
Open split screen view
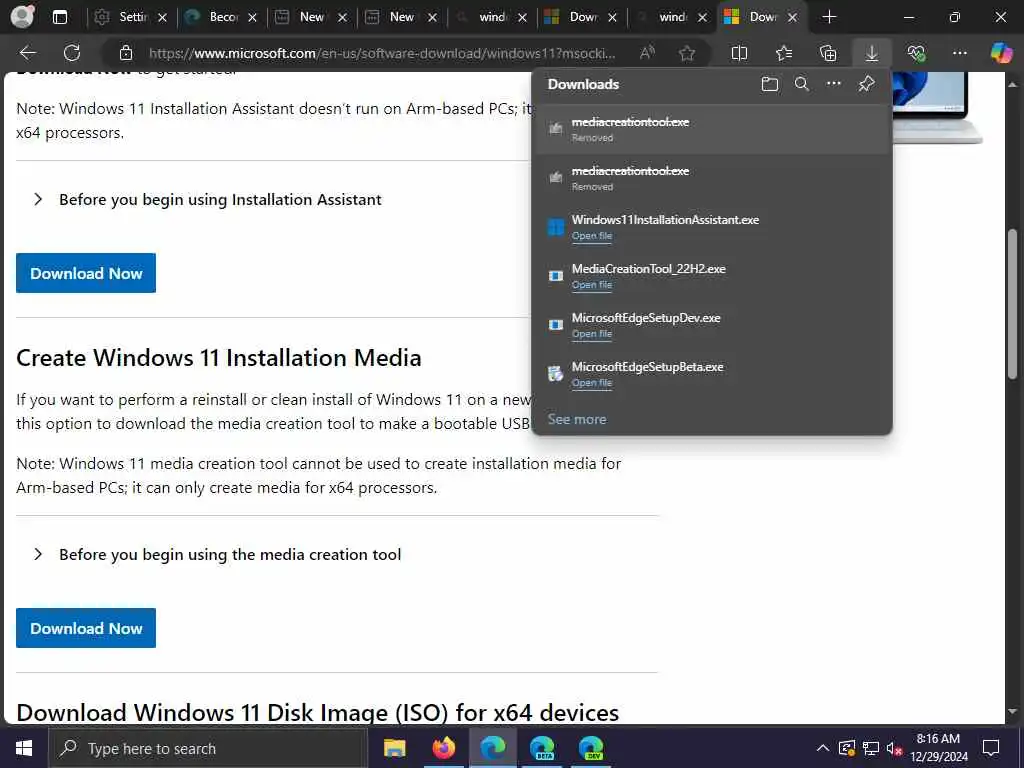pos(739,53)
